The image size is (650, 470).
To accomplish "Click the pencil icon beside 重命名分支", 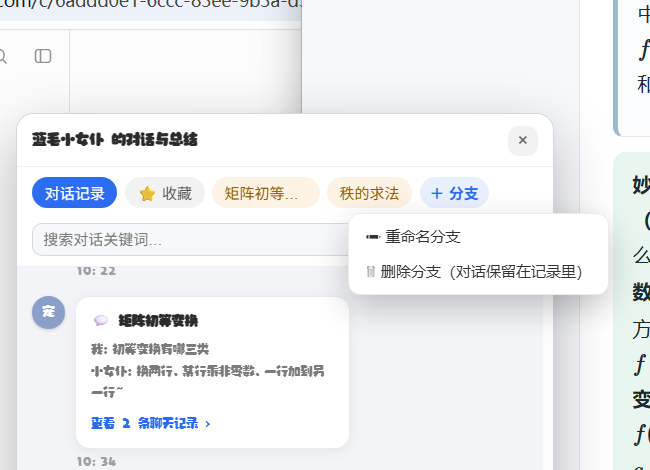I will [372, 237].
